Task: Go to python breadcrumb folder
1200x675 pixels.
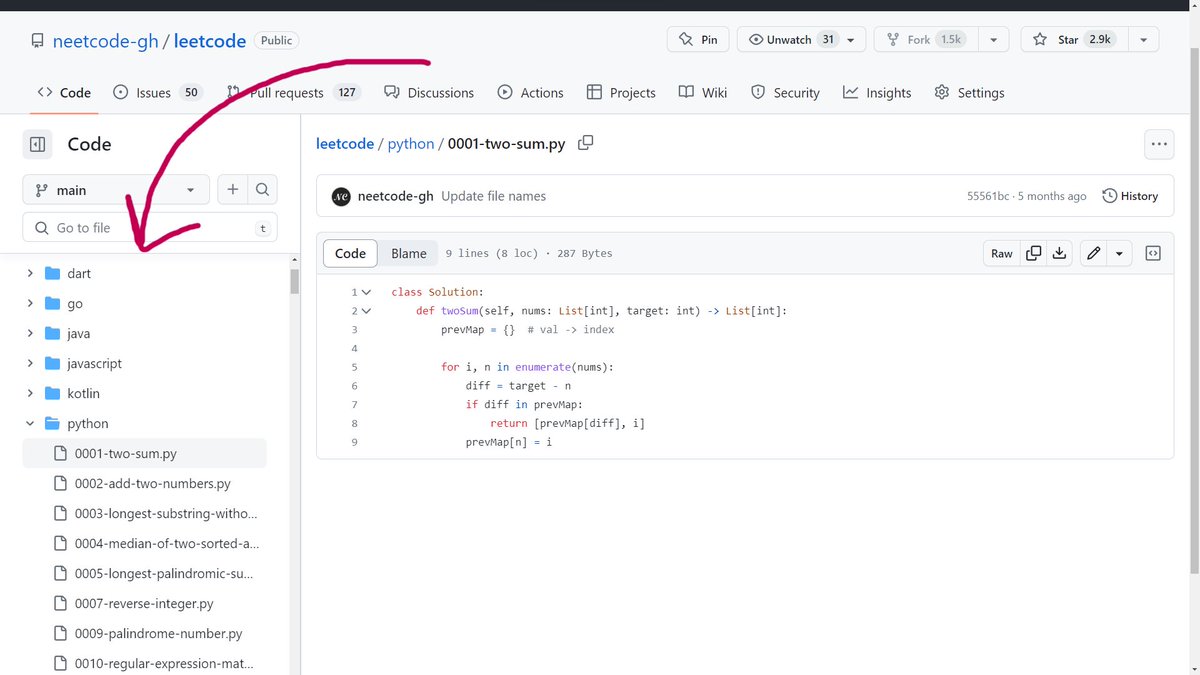Action: [411, 144]
